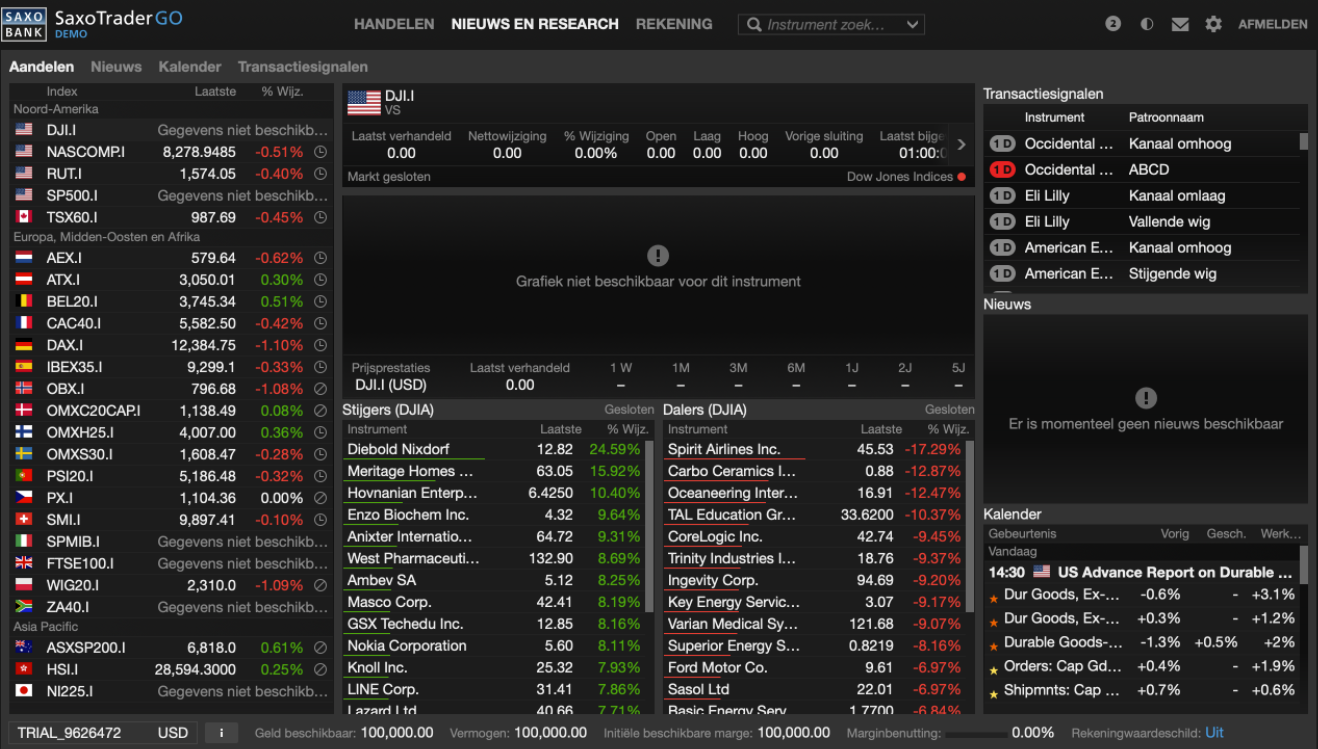1318x749 pixels.
Task: Open NIEUWS EN RESEARCH menu
Action: point(535,24)
